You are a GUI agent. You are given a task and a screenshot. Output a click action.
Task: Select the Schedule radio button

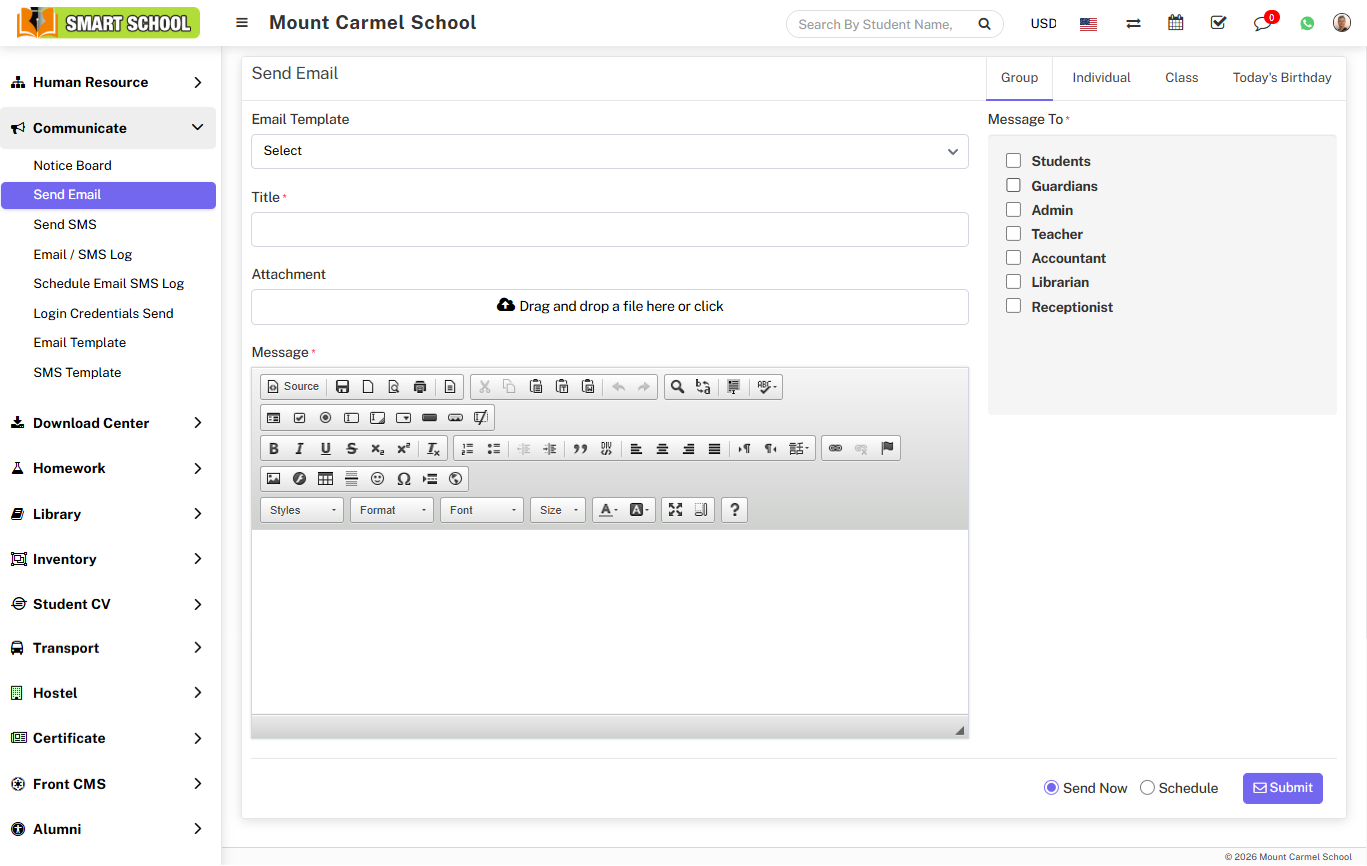[1148, 788]
